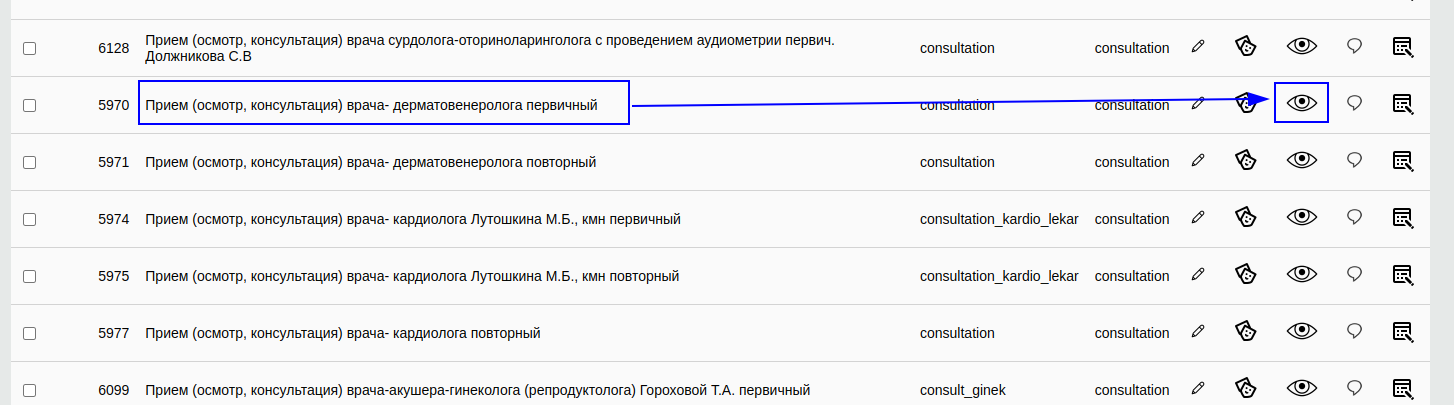Click the masks icon for row 6099
Image resolution: width=1454 pixels, height=405 pixels.
click(1245, 389)
